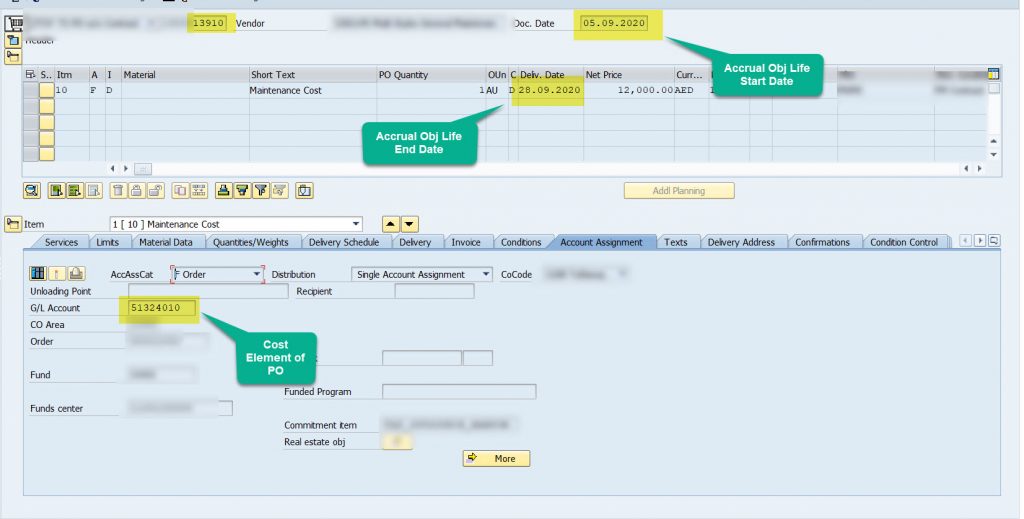Open the Material Data tab

coord(166,242)
